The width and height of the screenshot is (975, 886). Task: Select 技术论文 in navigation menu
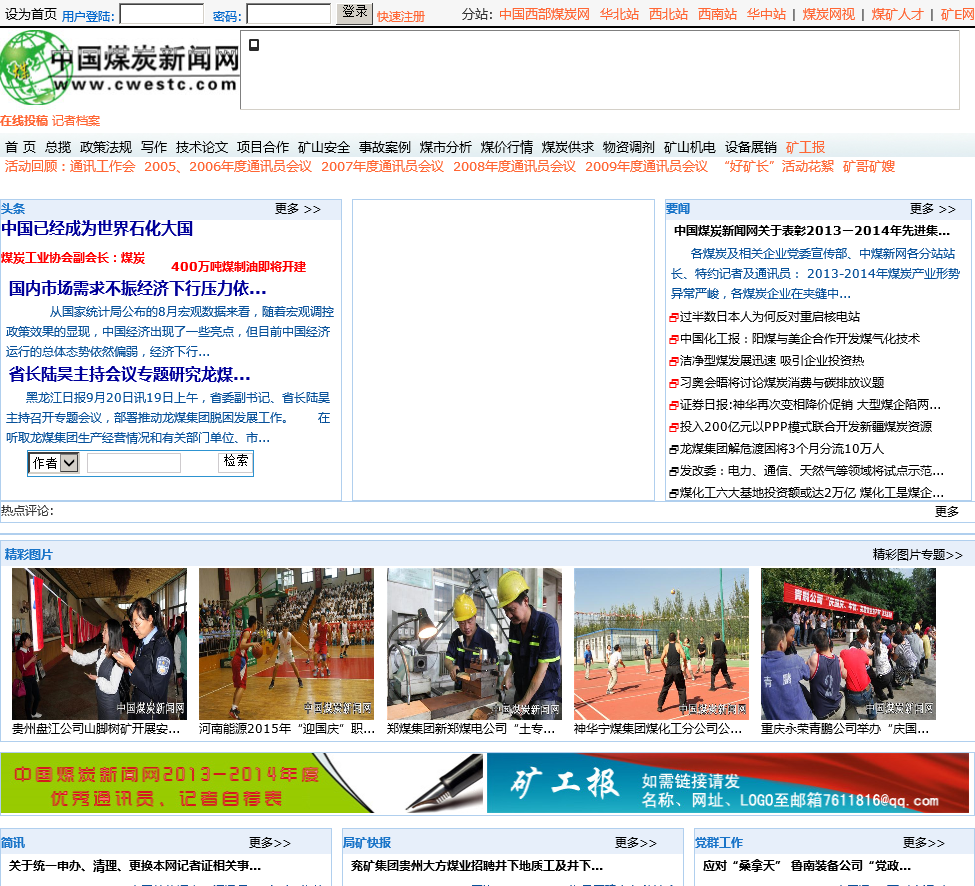[x=202, y=147]
